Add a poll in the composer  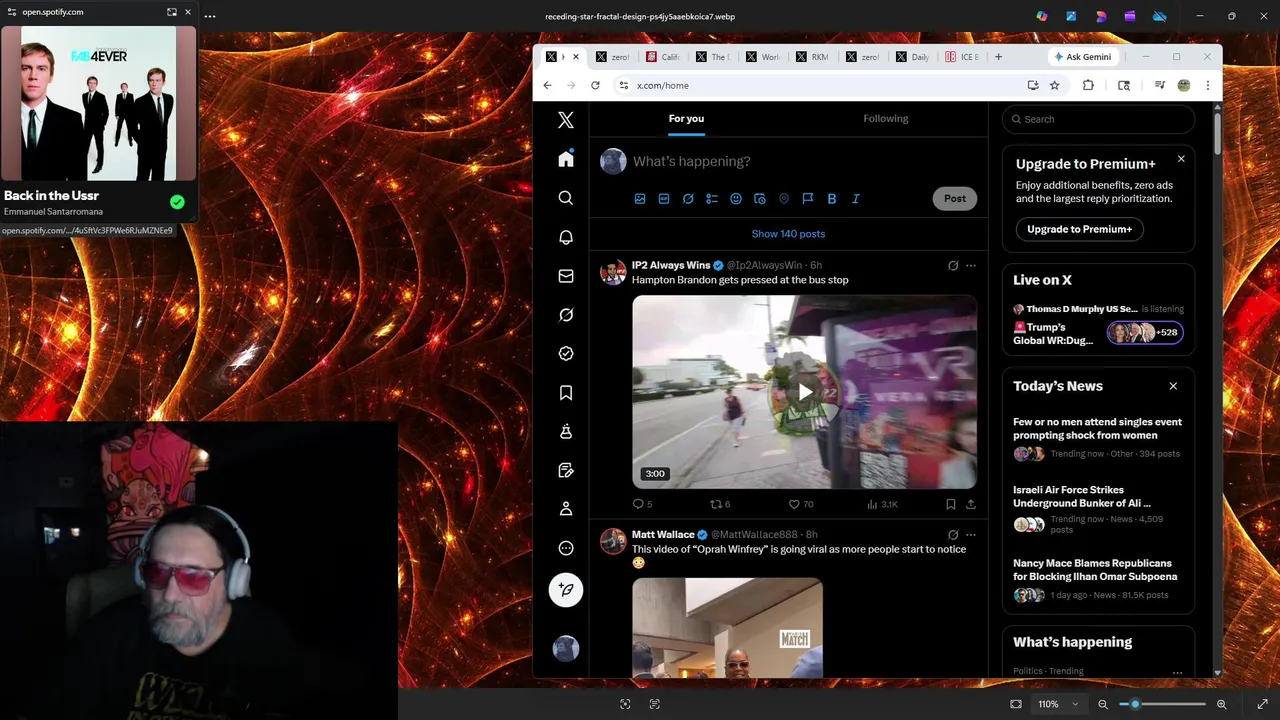coord(712,199)
